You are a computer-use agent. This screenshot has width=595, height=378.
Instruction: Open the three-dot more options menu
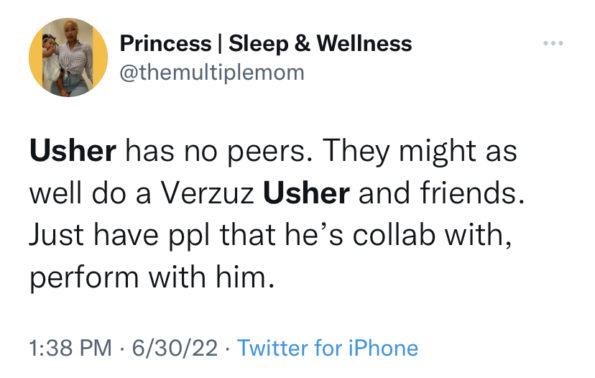click(x=553, y=43)
